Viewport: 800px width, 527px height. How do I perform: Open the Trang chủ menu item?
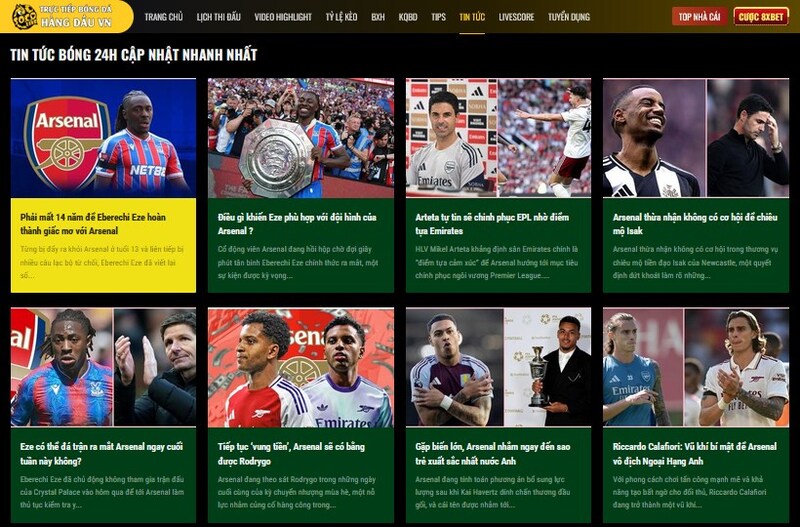(163, 17)
